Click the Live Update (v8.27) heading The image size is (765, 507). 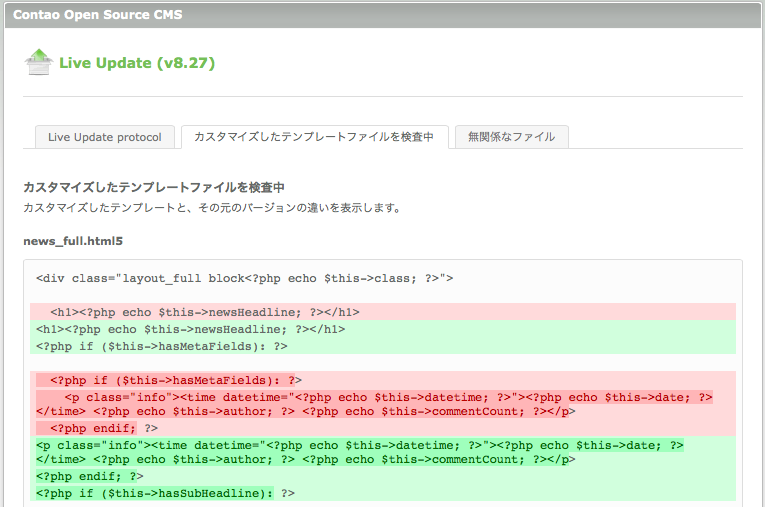(137, 63)
